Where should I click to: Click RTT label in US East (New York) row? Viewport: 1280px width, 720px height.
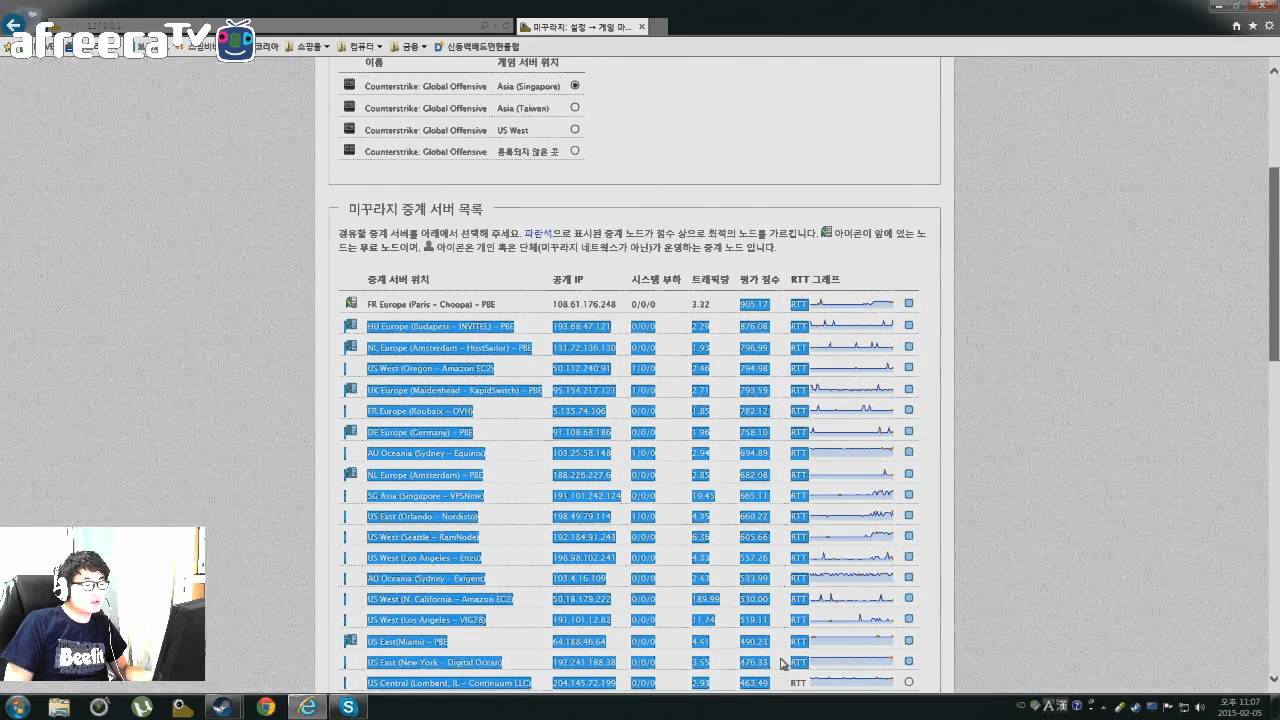pyautogui.click(x=799, y=662)
